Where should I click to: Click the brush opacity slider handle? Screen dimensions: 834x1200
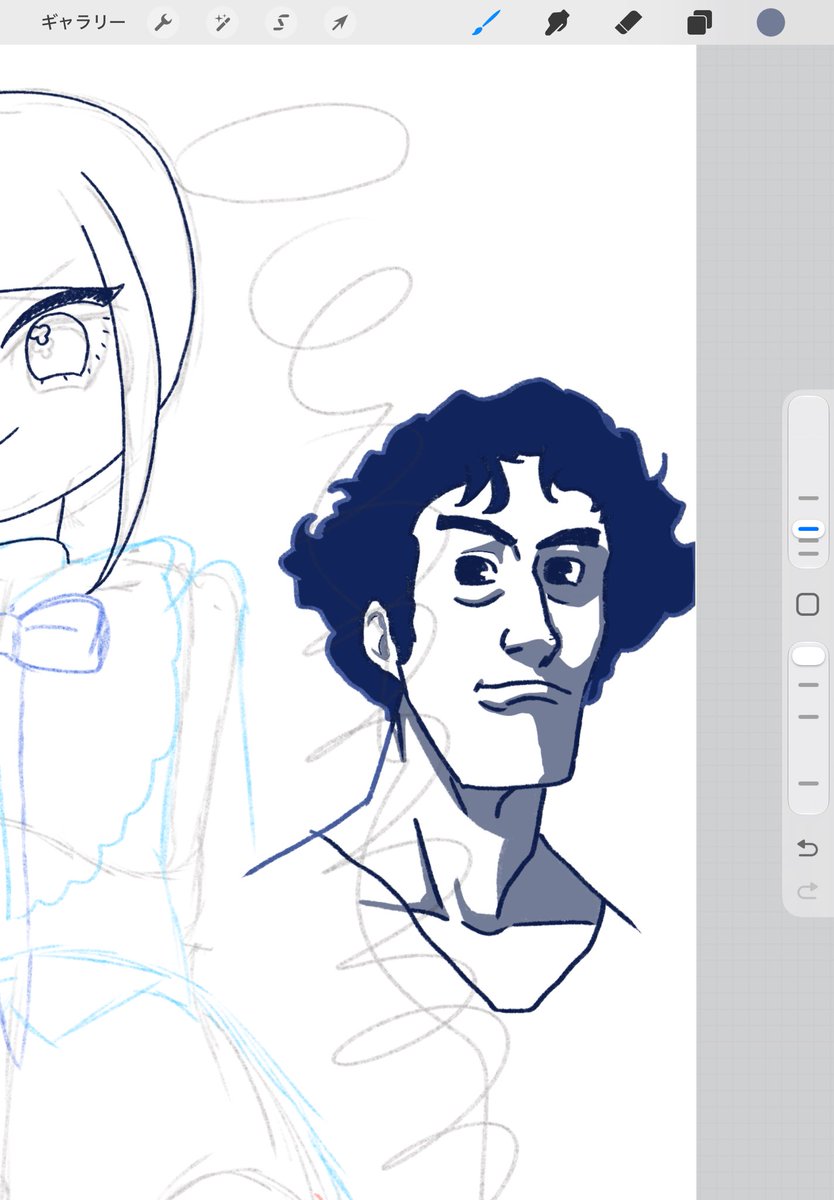(x=808, y=655)
